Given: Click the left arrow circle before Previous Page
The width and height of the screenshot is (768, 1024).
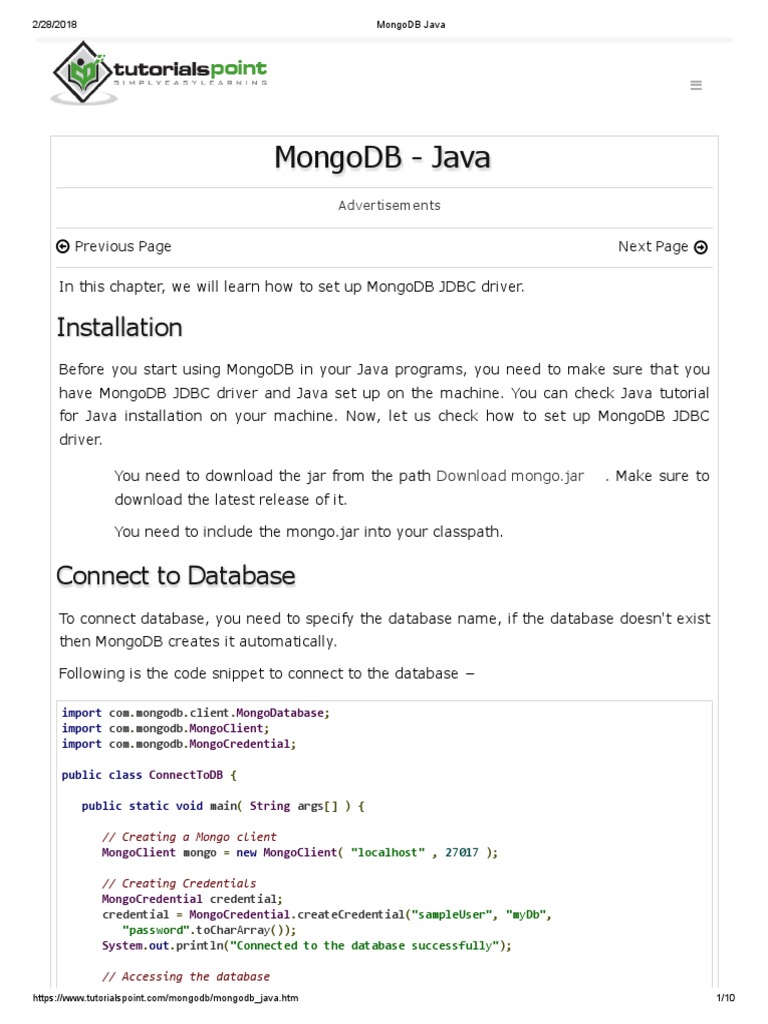Looking at the screenshot, I should tap(63, 247).
